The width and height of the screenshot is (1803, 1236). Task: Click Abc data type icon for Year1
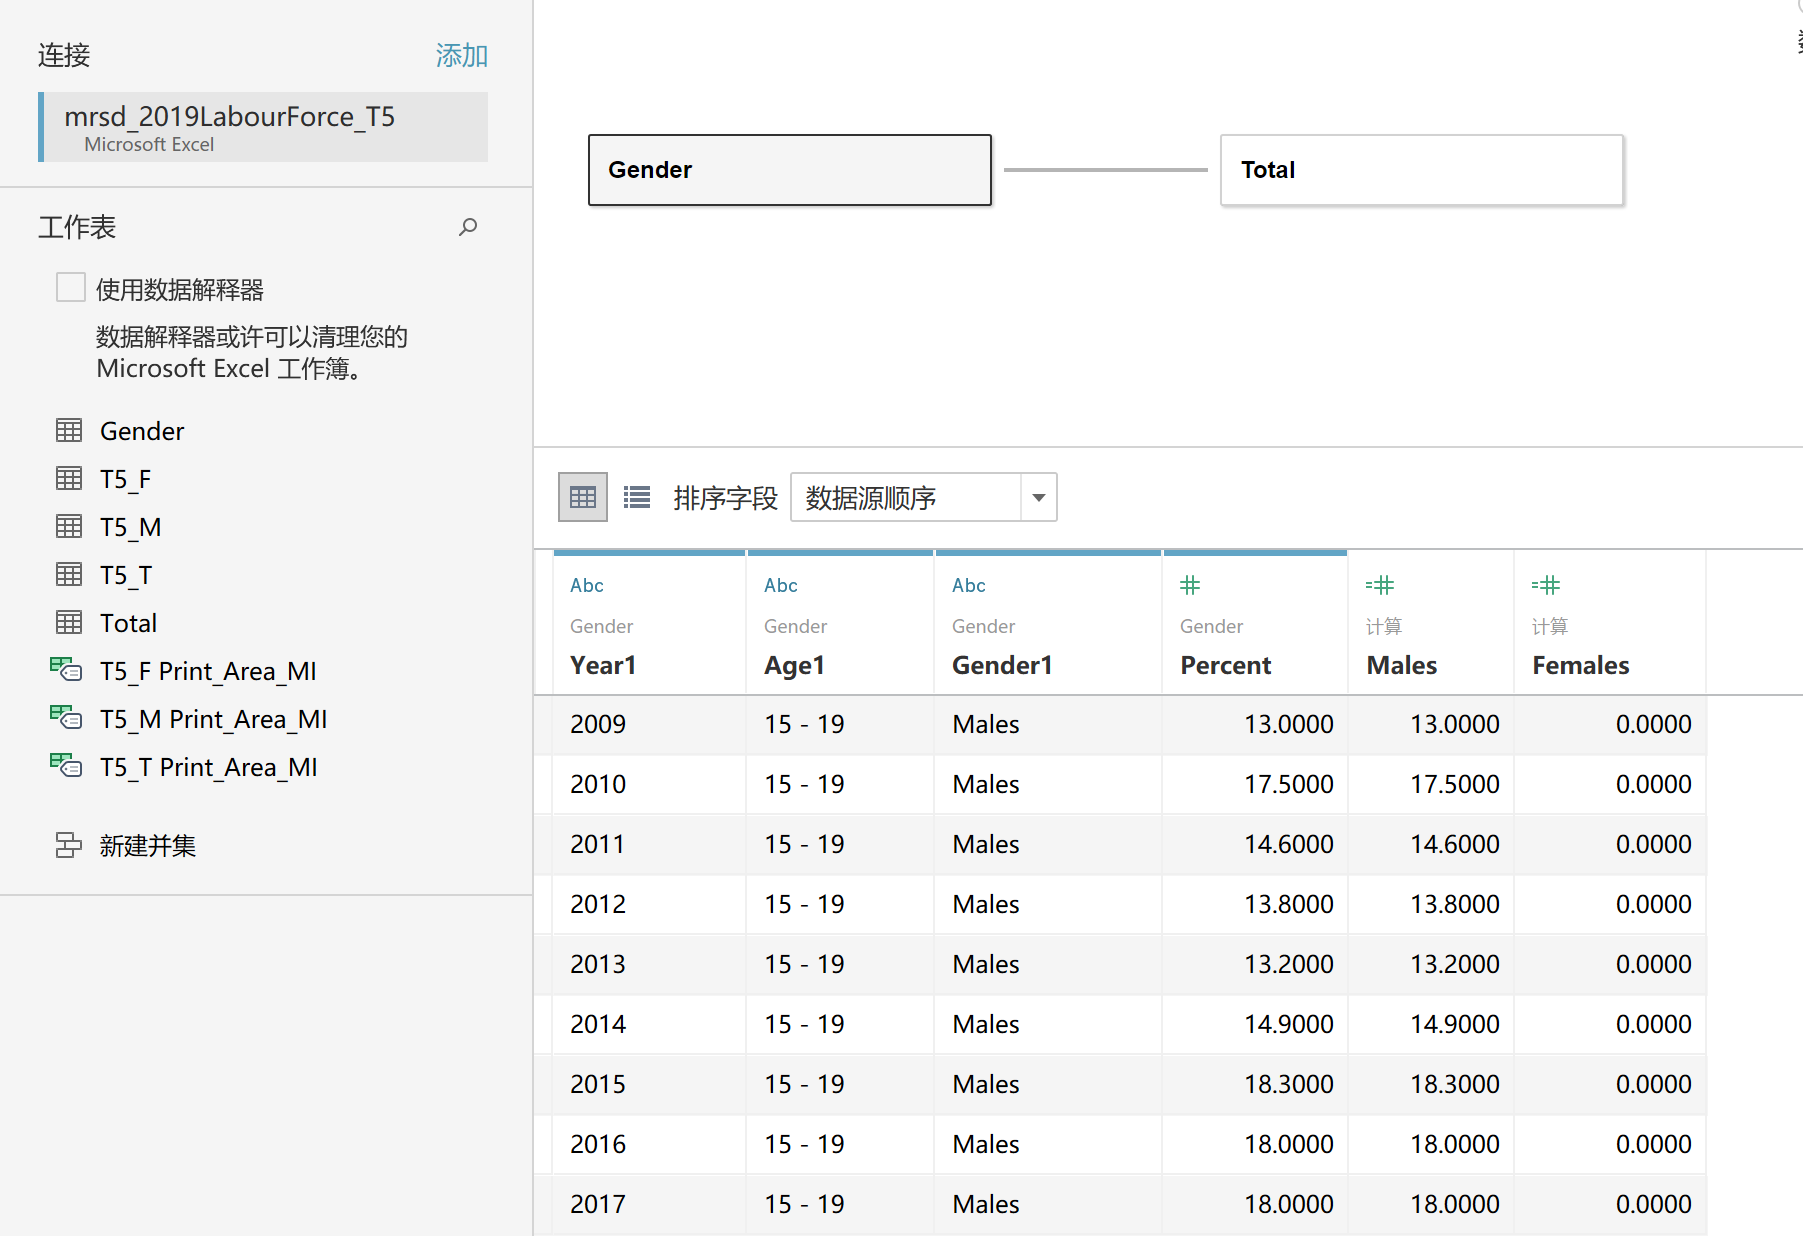pyautogui.click(x=586, y=585)
